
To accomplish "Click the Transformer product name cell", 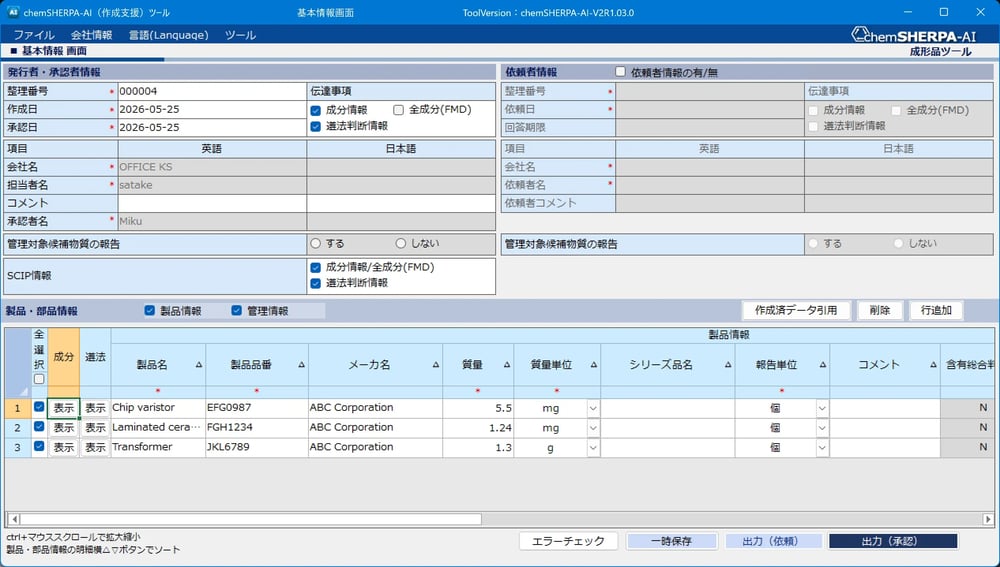I will point(158,447).
